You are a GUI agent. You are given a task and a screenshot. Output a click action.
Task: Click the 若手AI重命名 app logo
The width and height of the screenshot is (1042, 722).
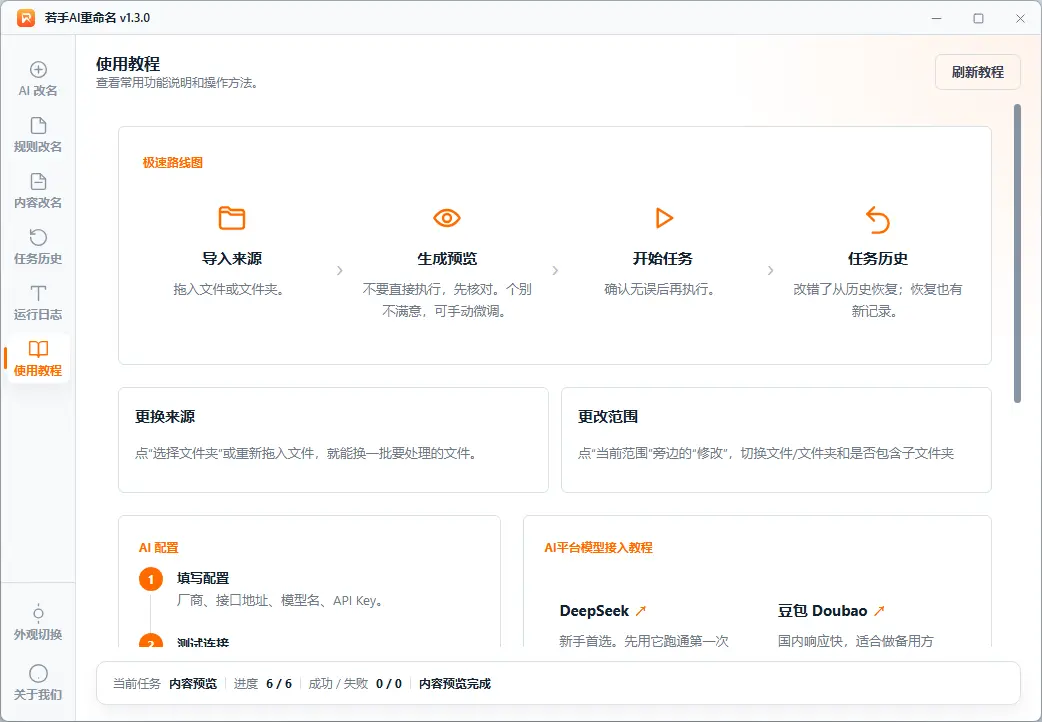26,18
